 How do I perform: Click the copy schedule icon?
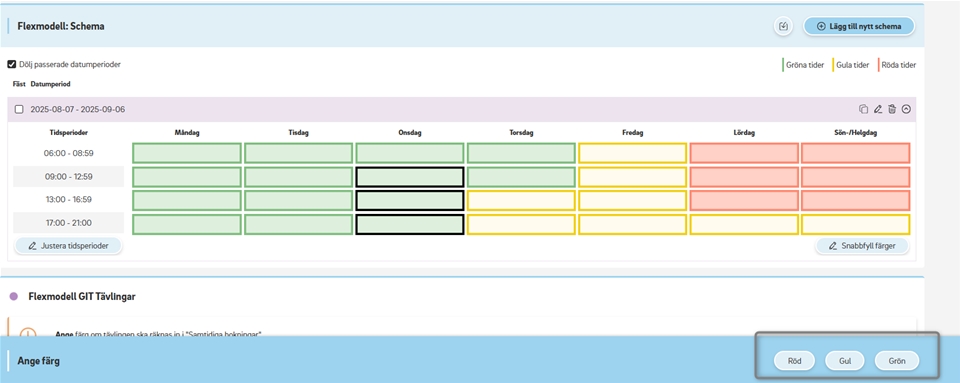tap(863, 110)
